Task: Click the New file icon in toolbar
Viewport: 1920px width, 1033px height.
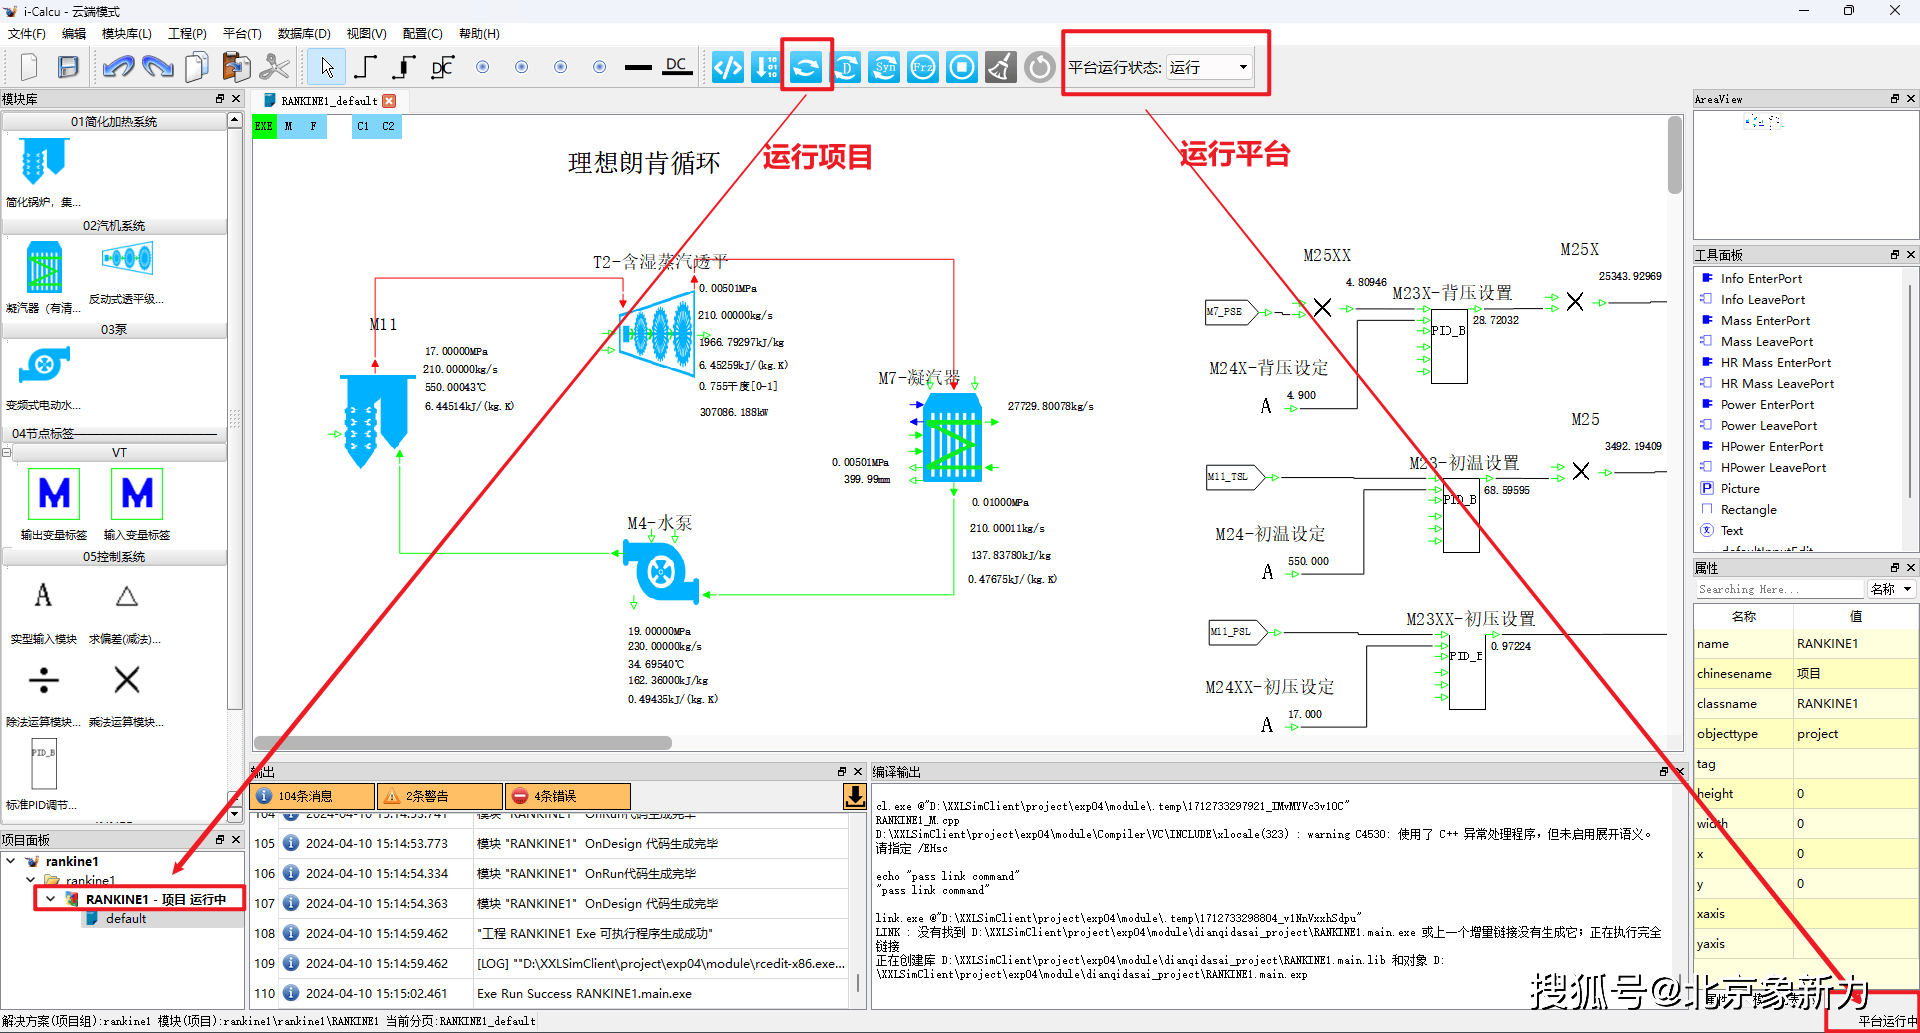Action: pyautogui.click(x=29, y=67)
